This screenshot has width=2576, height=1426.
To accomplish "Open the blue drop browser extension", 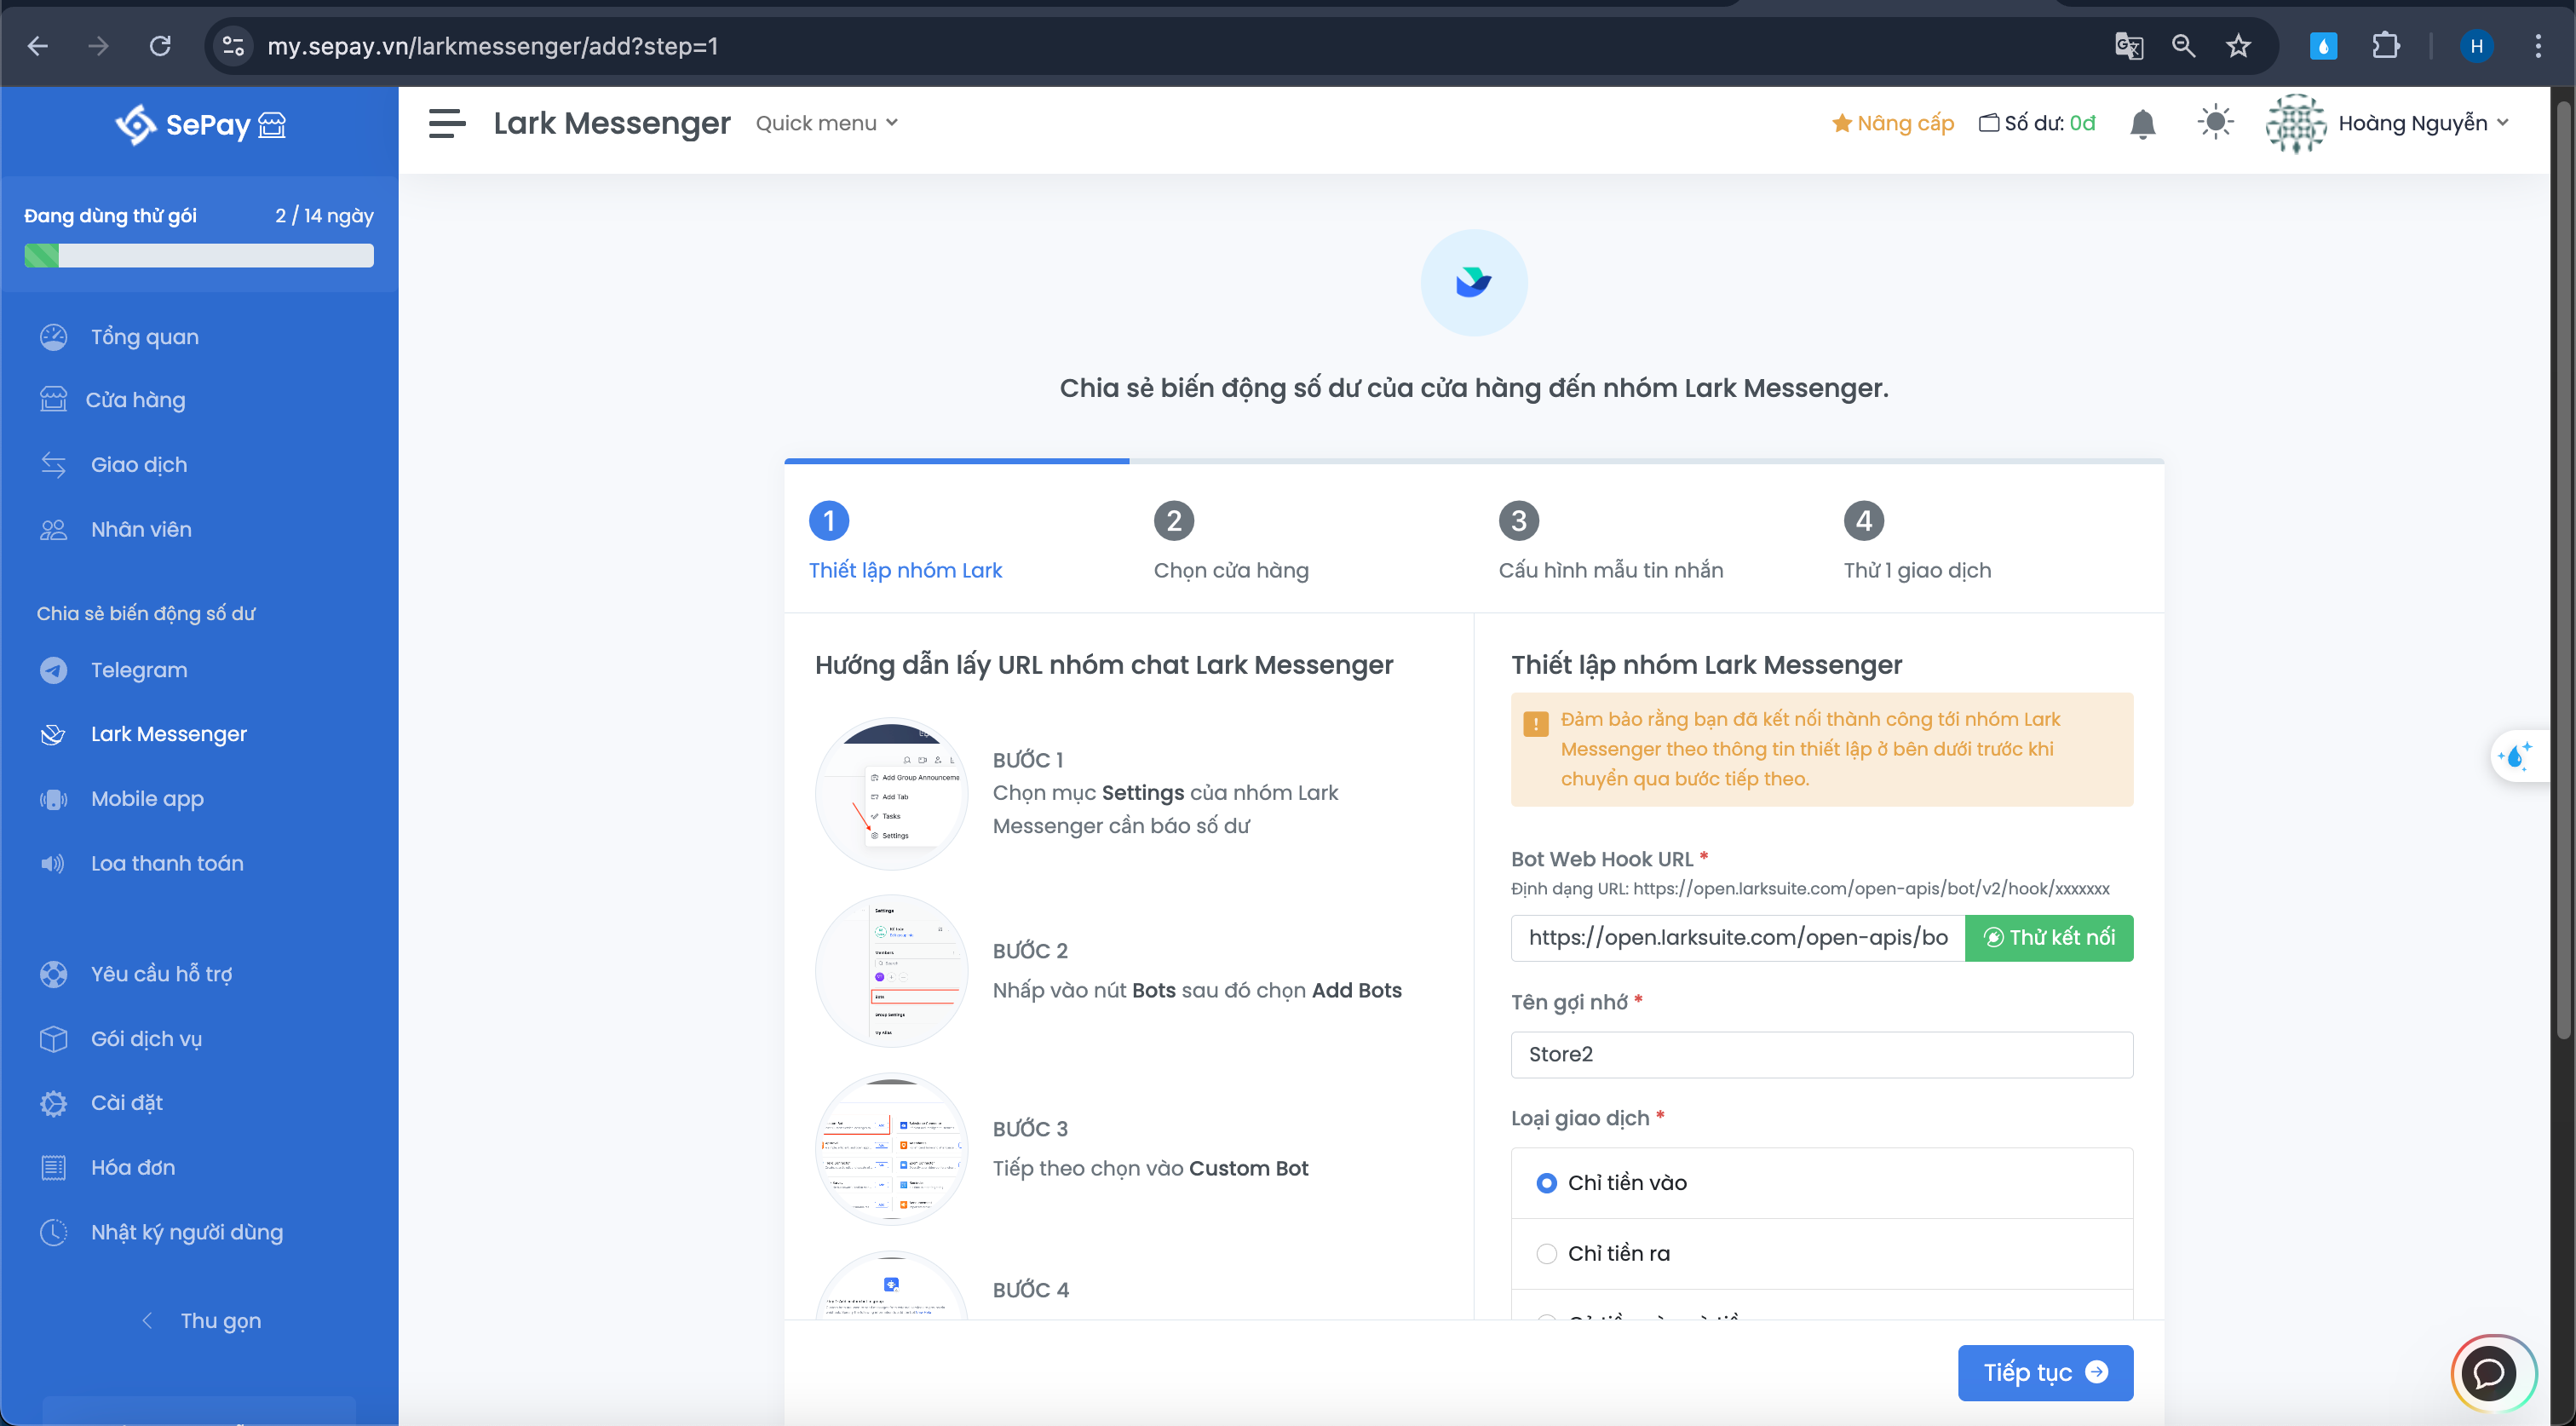I will point(2323,46).
